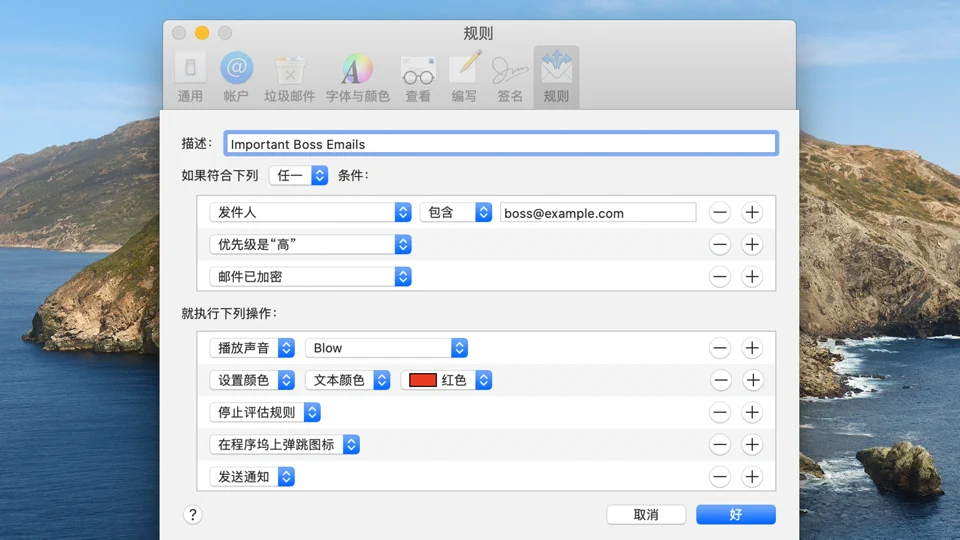Remove the 邮件已加密 condition row
This screenshot has width=960, height=540.
[719, 277]
